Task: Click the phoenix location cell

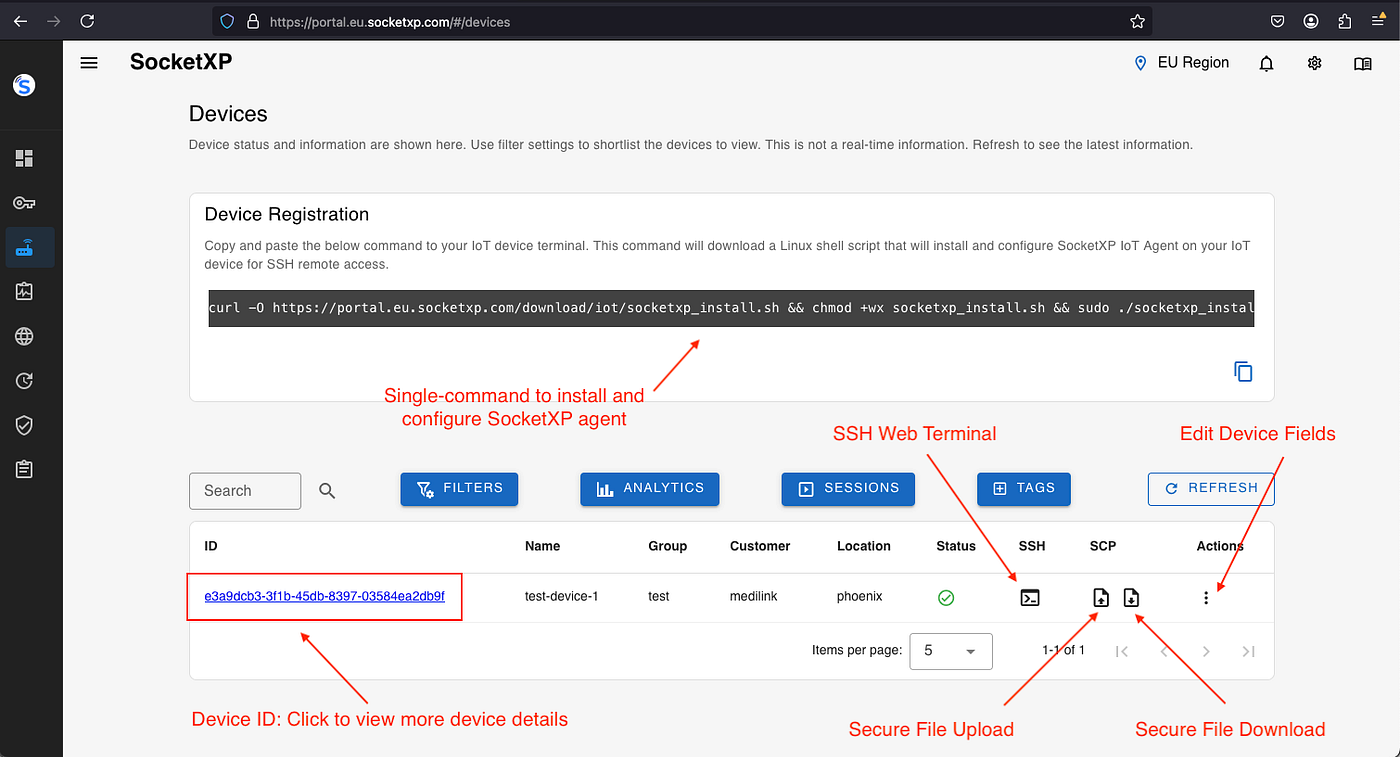Action: point(860,597)
